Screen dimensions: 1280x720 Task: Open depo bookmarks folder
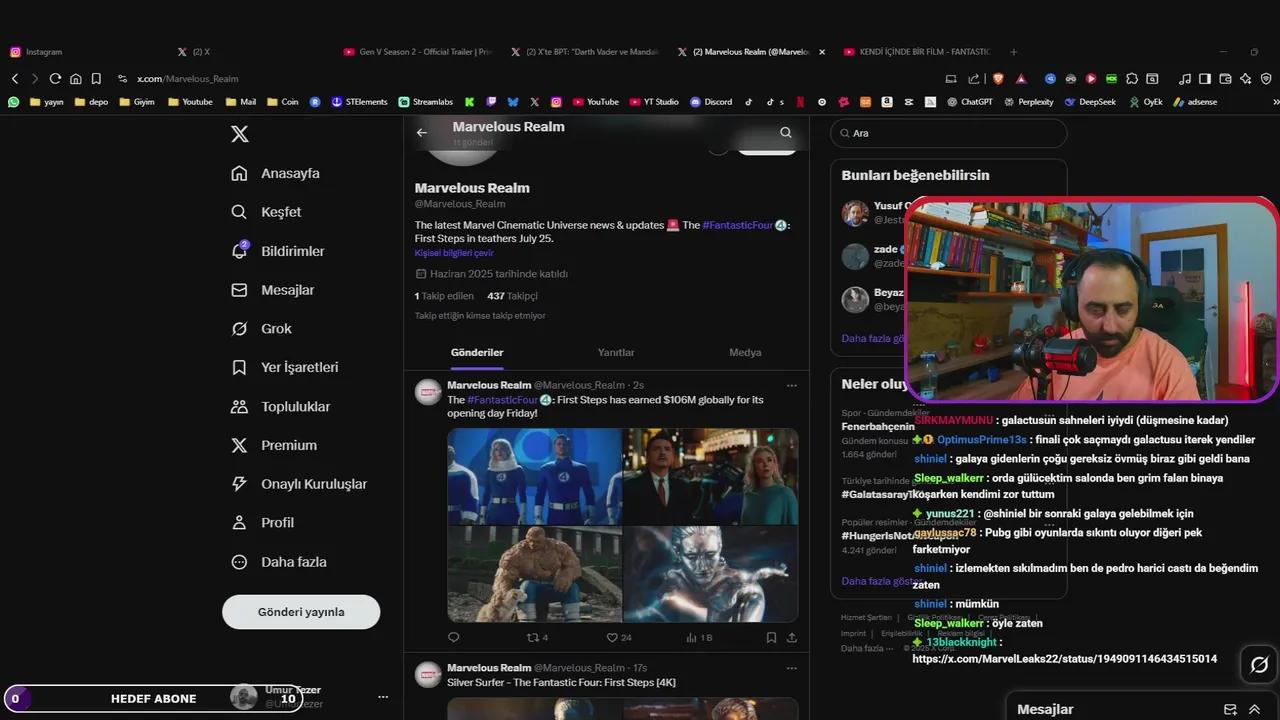click(x=91, y=102)
